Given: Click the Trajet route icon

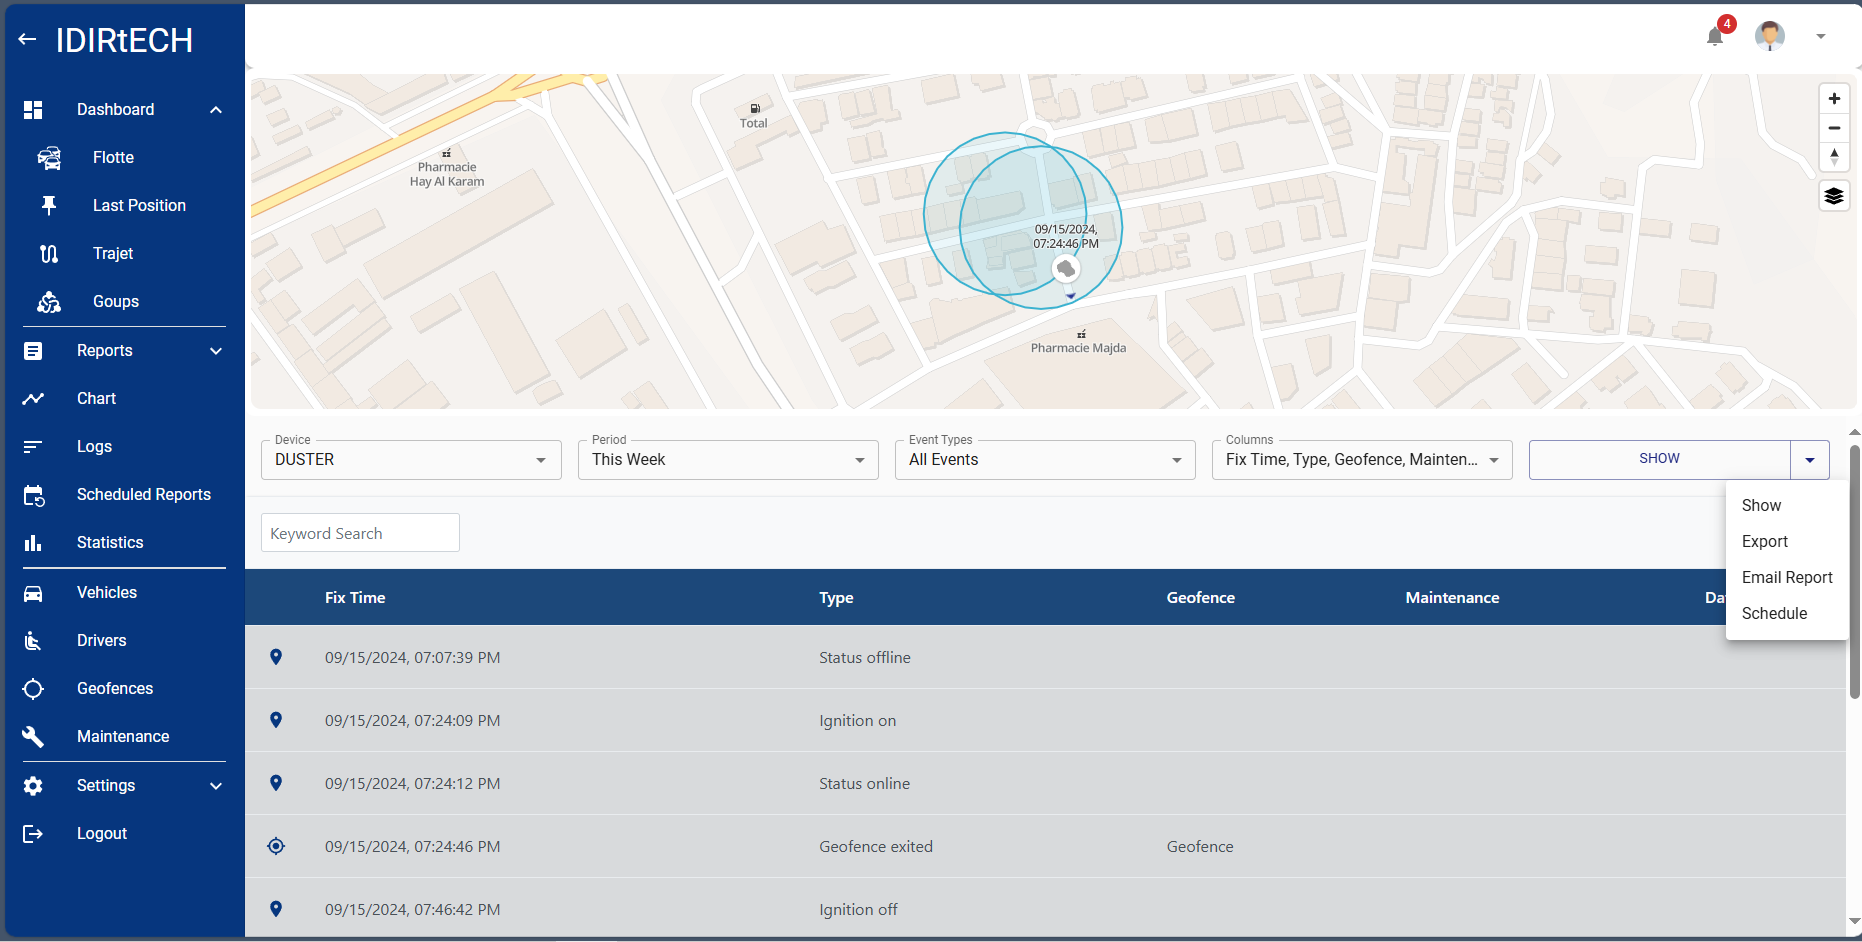Looking at the screenshot, I should click(x=48, y=253).
